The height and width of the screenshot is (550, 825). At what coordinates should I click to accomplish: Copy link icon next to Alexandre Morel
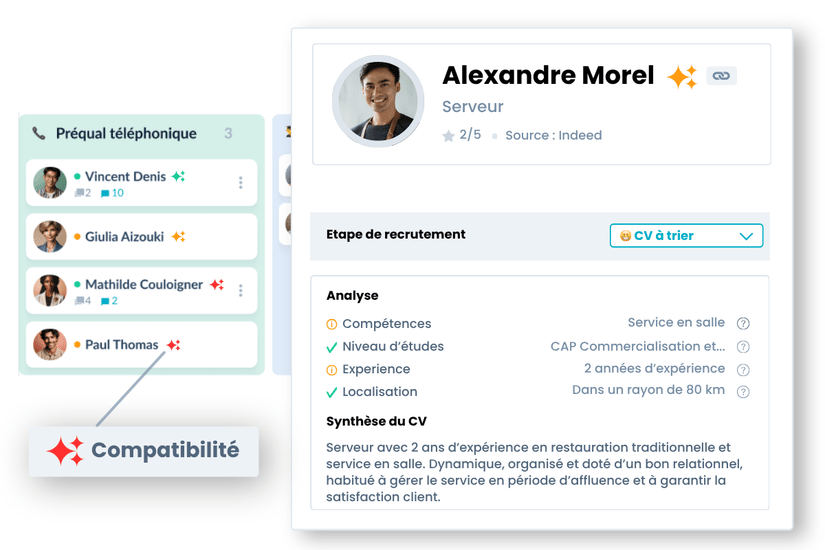tap(721, 76)
